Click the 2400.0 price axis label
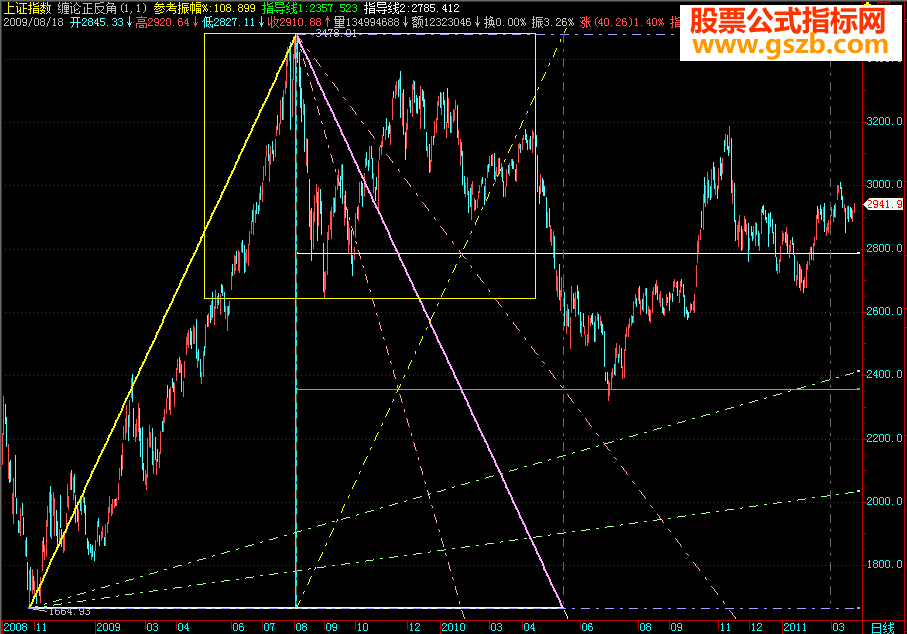 point(884,374)
